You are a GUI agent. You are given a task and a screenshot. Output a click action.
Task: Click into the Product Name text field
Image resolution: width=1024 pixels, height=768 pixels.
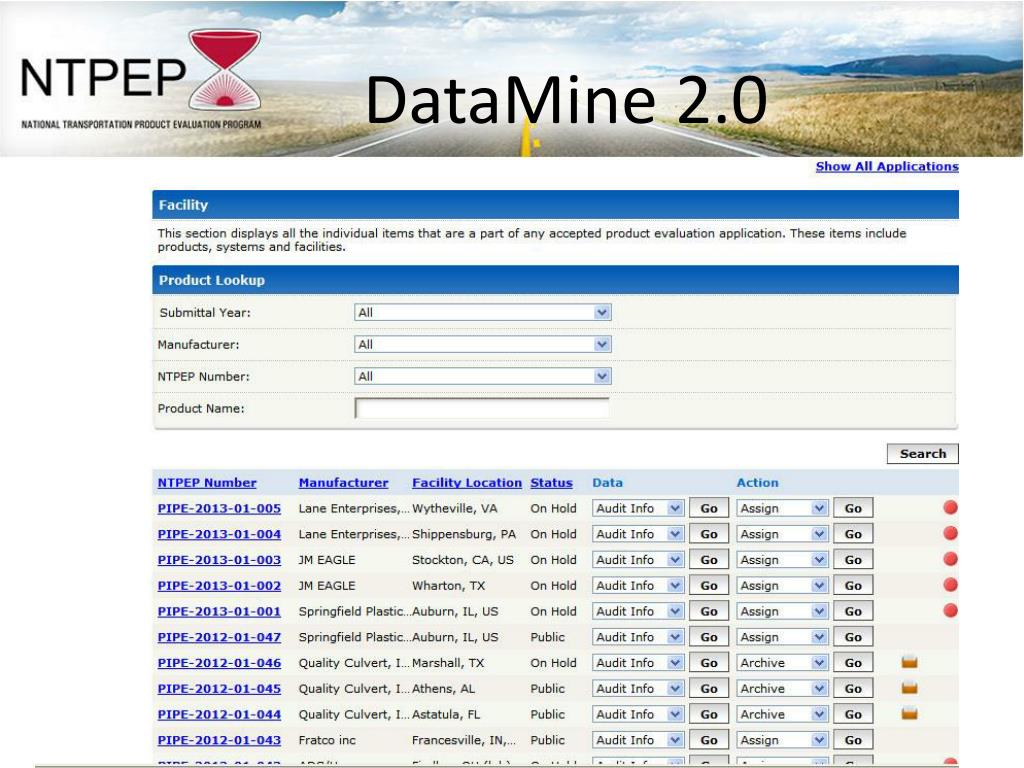click(482, 408)
